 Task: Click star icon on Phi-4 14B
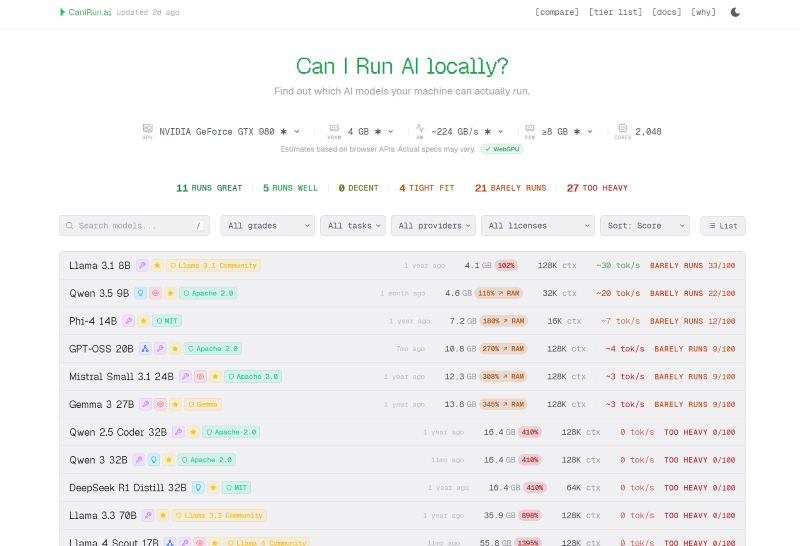click(143, 321)
